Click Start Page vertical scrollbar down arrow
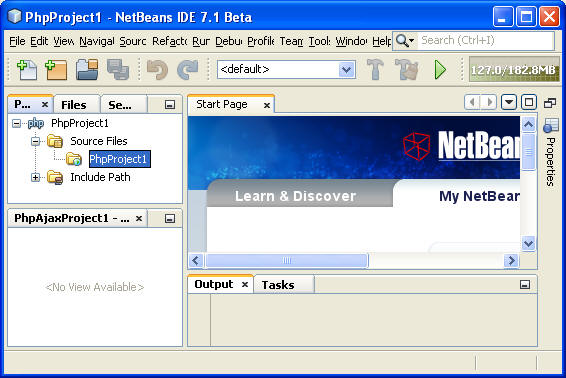The width and height of the screenshot is (566, 378). coord(528,244)
